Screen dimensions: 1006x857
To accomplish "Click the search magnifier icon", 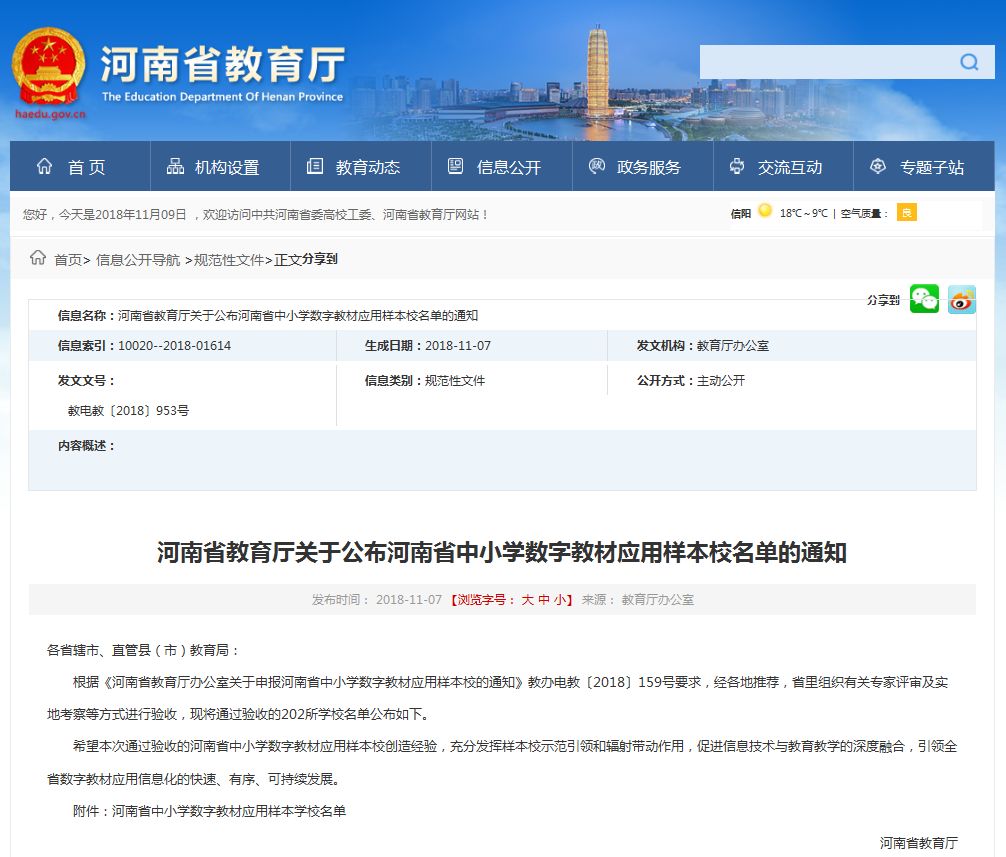I will pos(968,62).
